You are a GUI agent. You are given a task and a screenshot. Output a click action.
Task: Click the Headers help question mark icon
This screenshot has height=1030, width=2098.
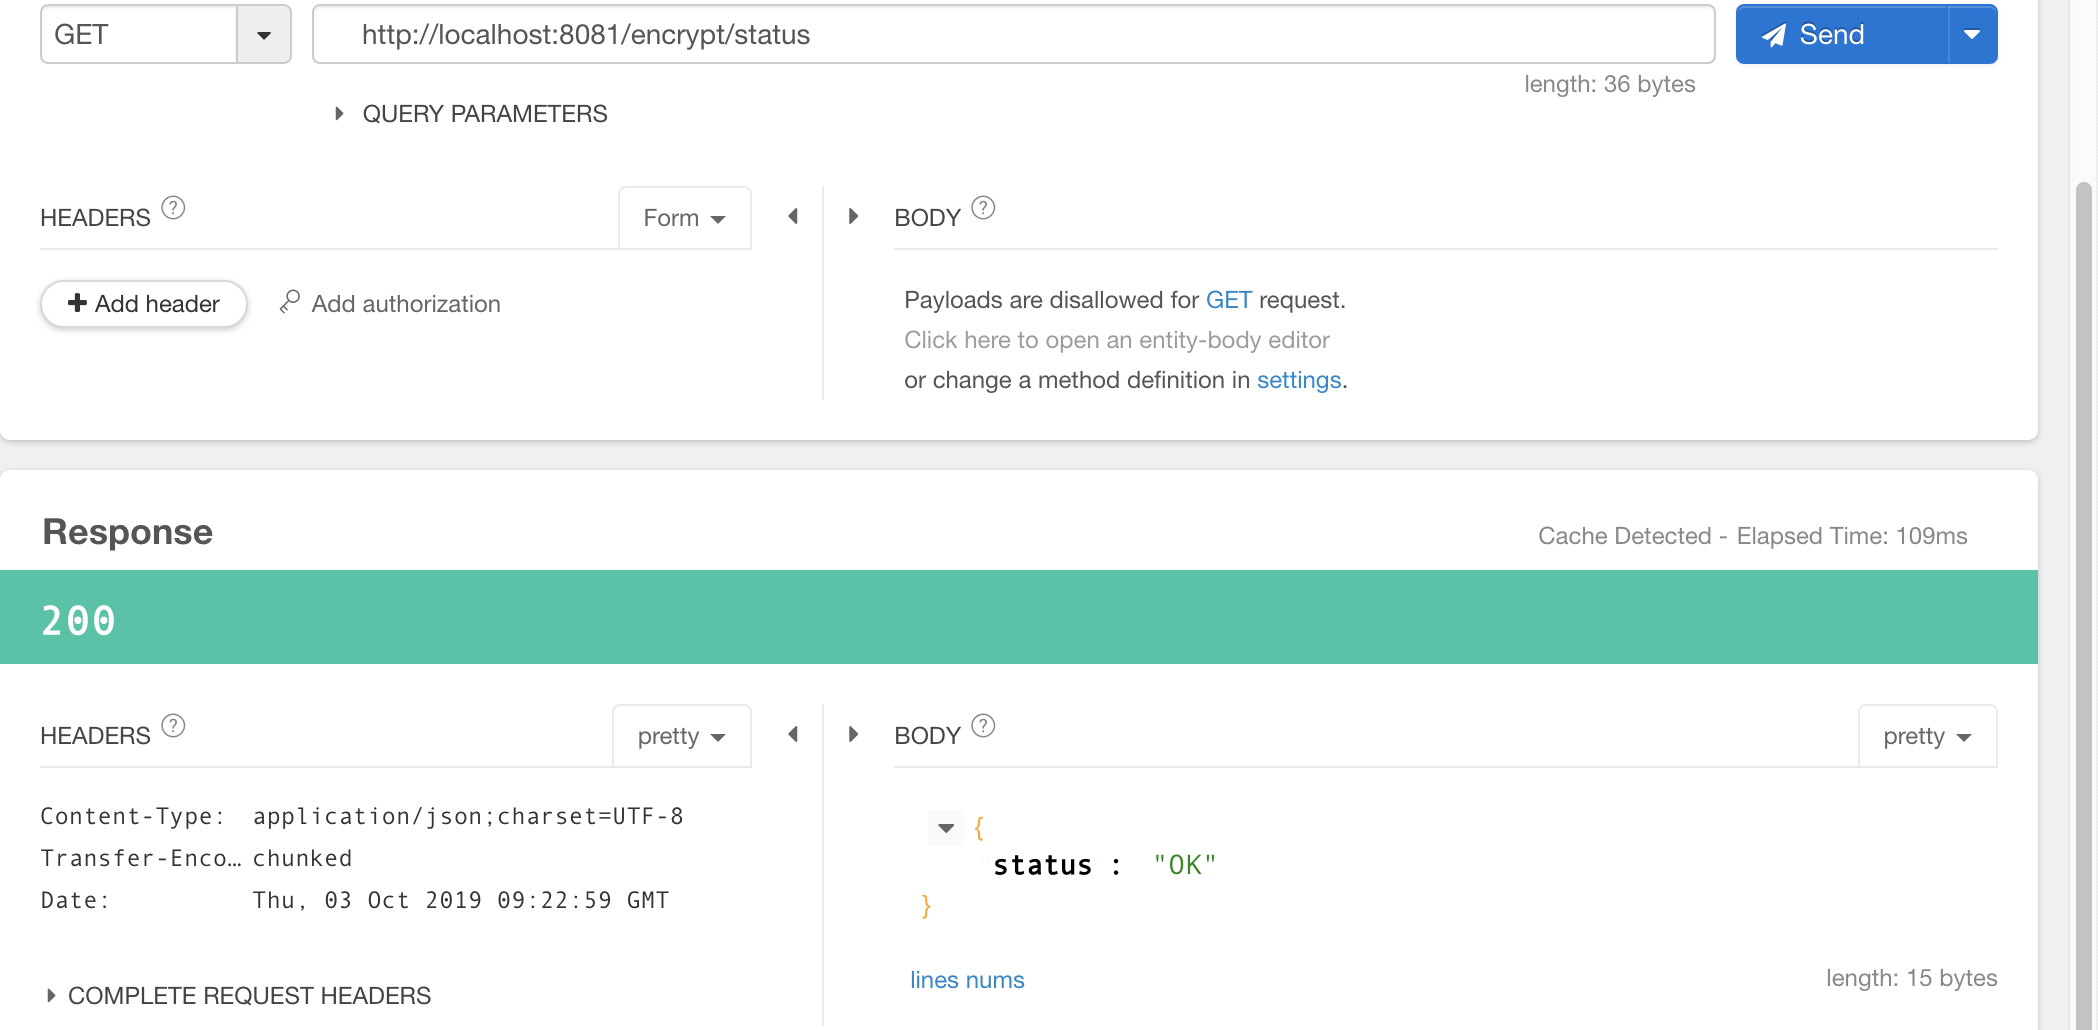click(173, 207)
